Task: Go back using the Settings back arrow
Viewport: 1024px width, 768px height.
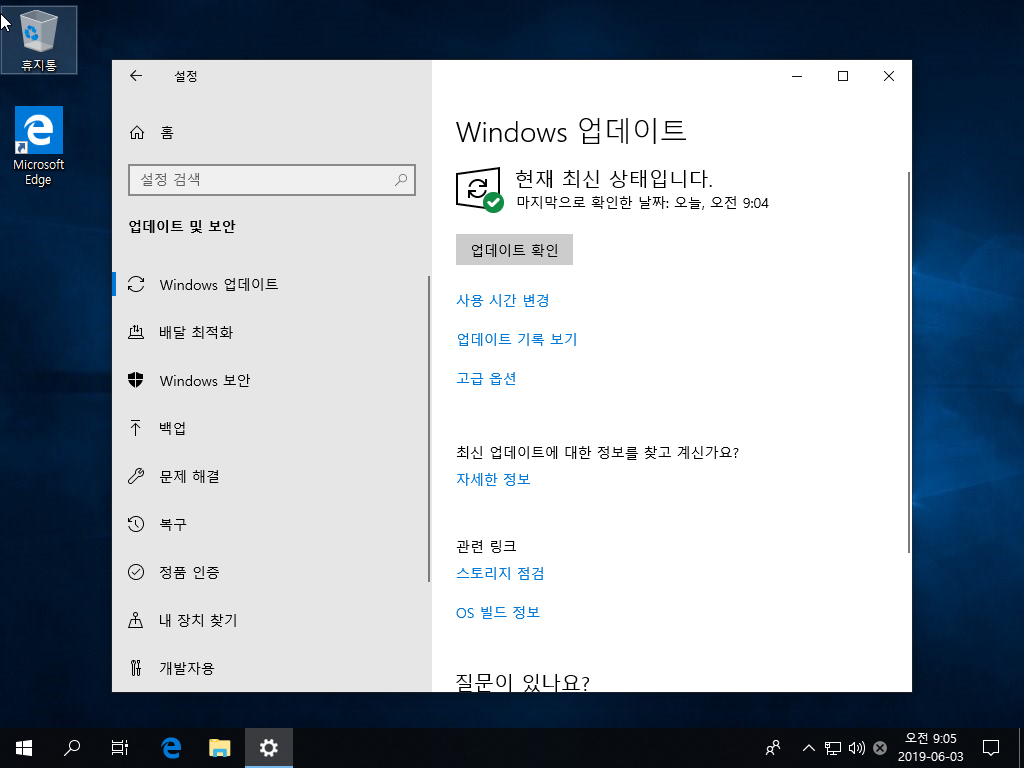Action: [136, 76]
